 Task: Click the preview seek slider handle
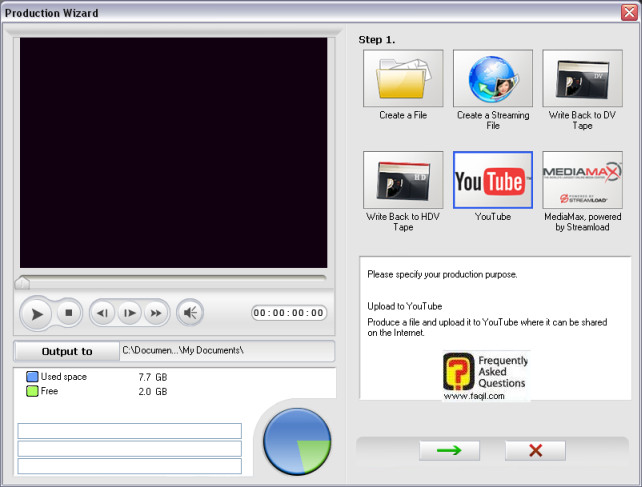[x=22, y=283]
